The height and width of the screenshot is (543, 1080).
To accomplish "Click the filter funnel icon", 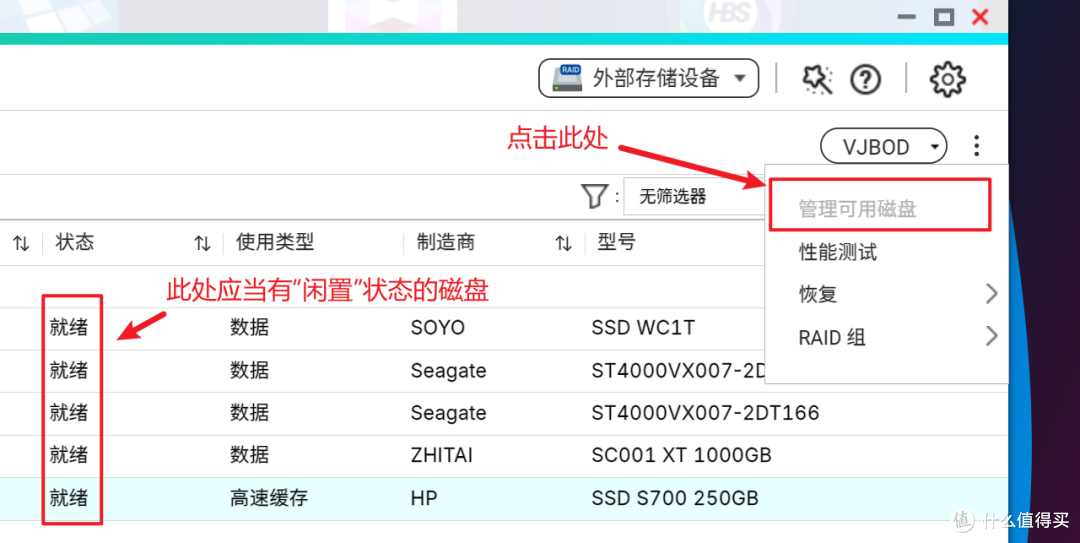I will point(593,196).
